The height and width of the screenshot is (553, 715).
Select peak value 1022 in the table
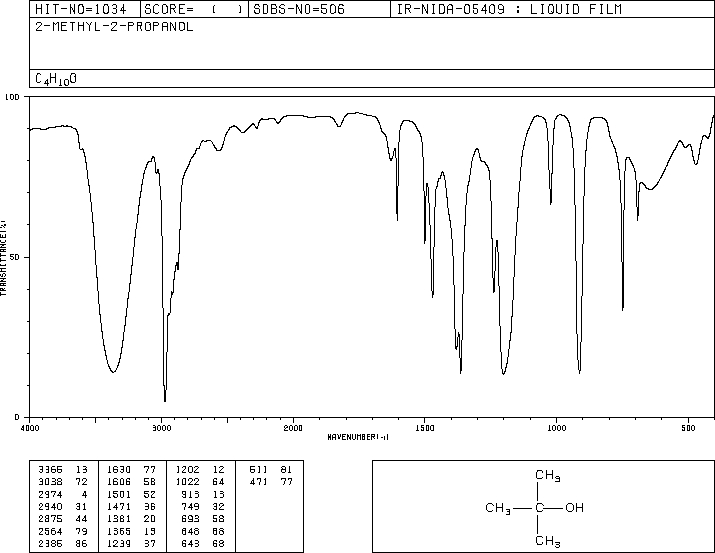tap(187, 482)
